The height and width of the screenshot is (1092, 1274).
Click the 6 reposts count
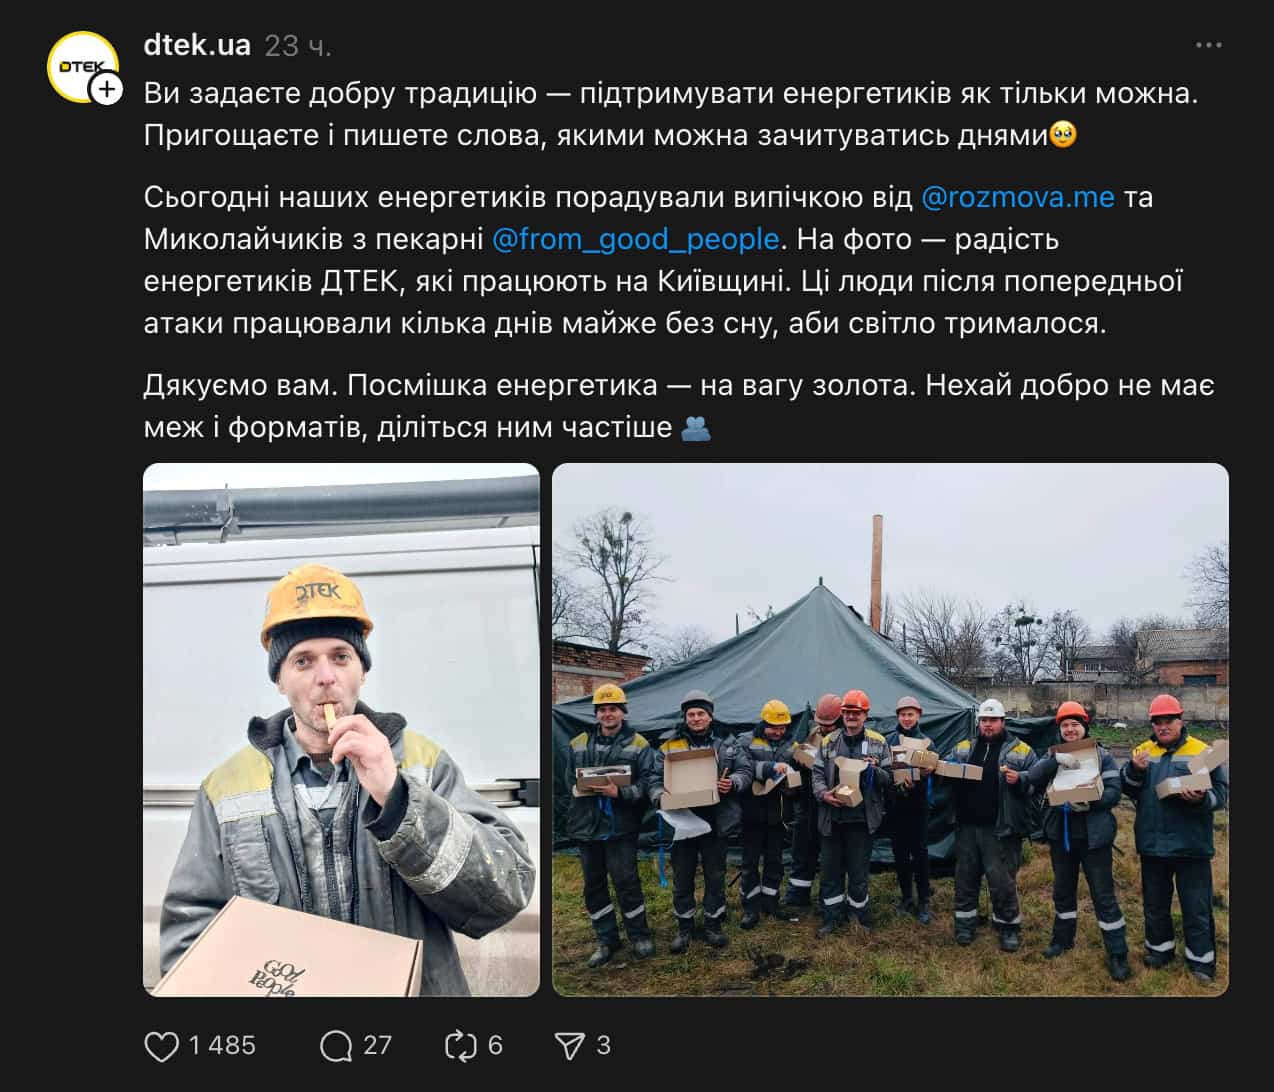click(x=495, y=1046)
